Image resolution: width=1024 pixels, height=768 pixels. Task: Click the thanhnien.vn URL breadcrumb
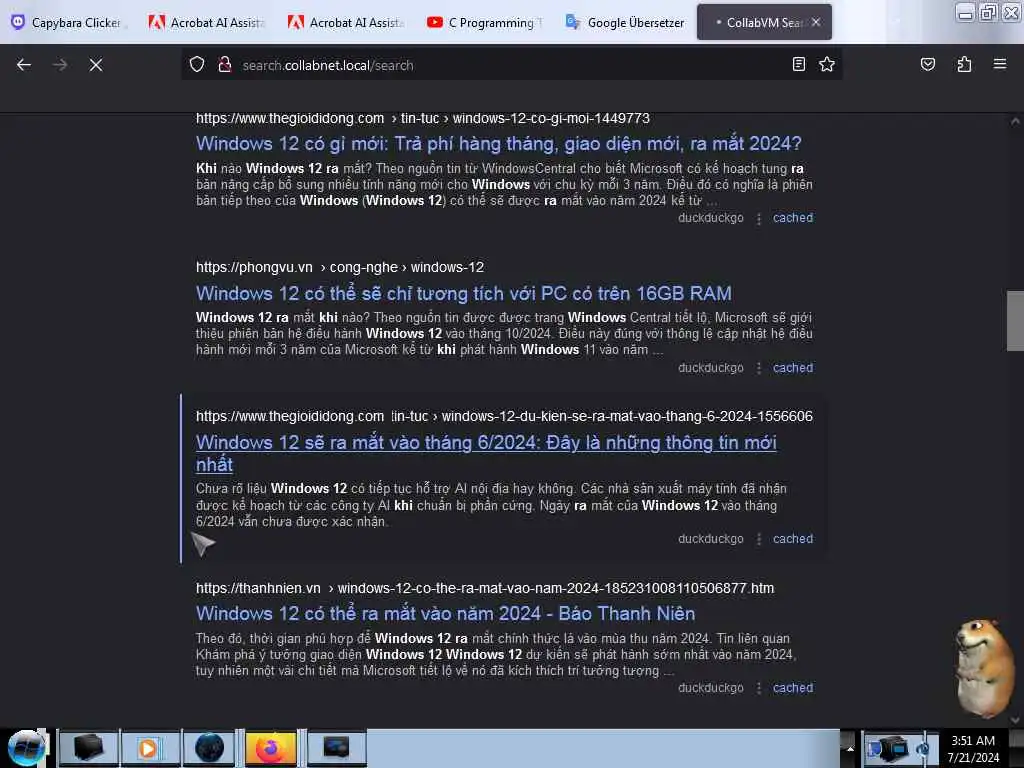pos(485,588)
